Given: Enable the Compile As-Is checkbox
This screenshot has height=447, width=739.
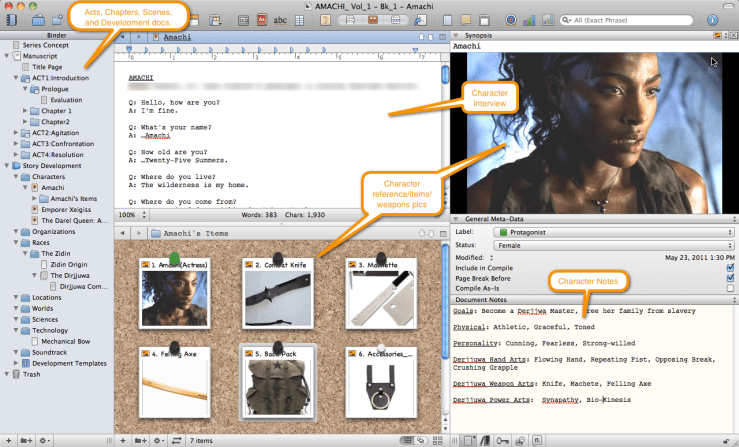Looking at the screenshot, I should click(730, 288).
